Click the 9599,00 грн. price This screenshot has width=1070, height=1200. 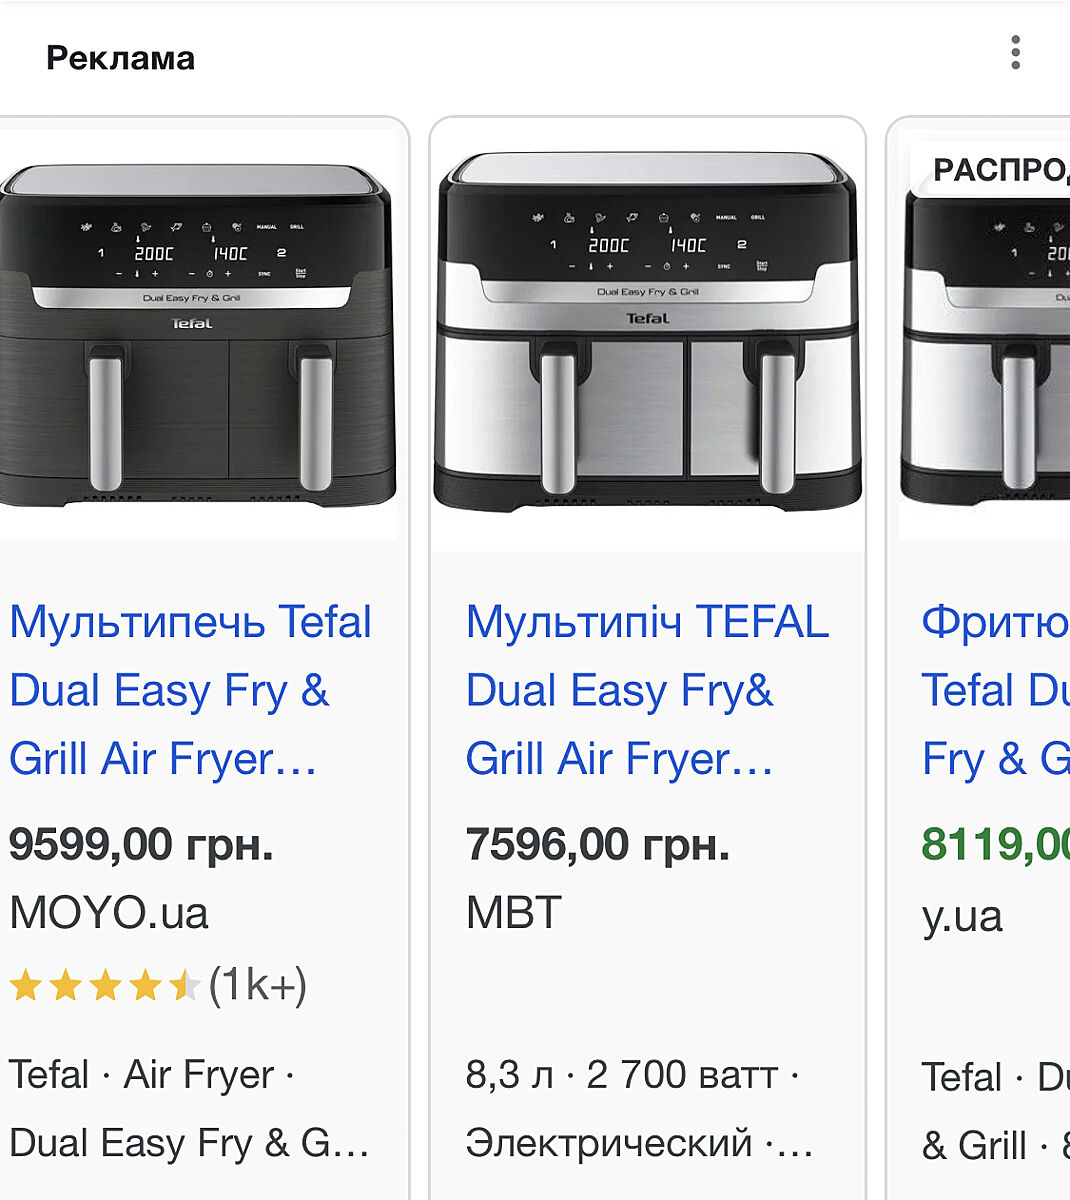point(141,845)
